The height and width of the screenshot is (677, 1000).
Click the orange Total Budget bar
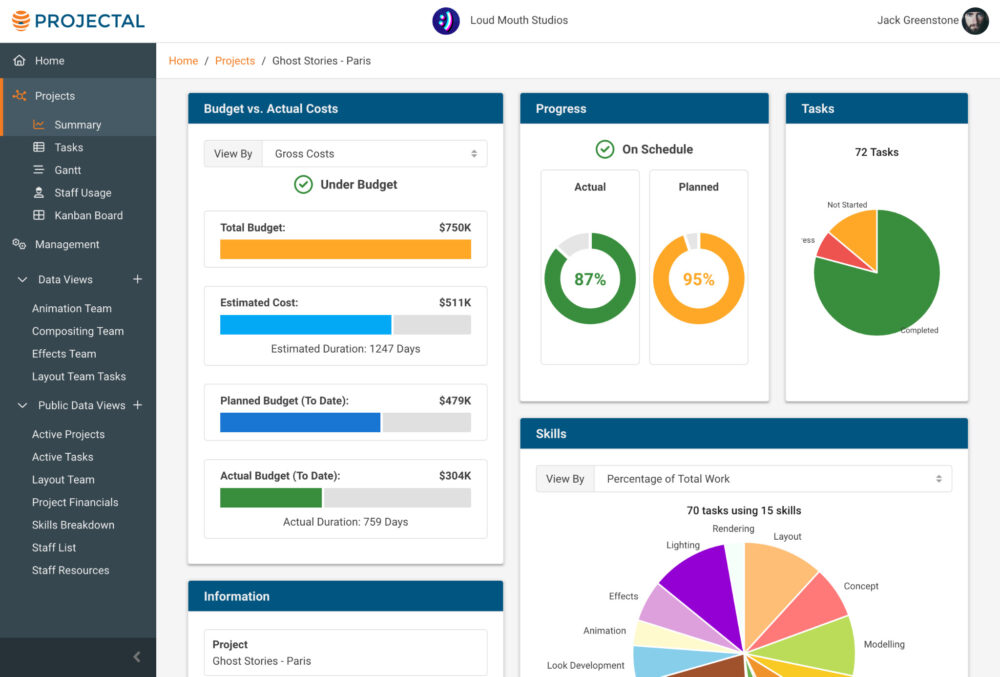point(345,249)
